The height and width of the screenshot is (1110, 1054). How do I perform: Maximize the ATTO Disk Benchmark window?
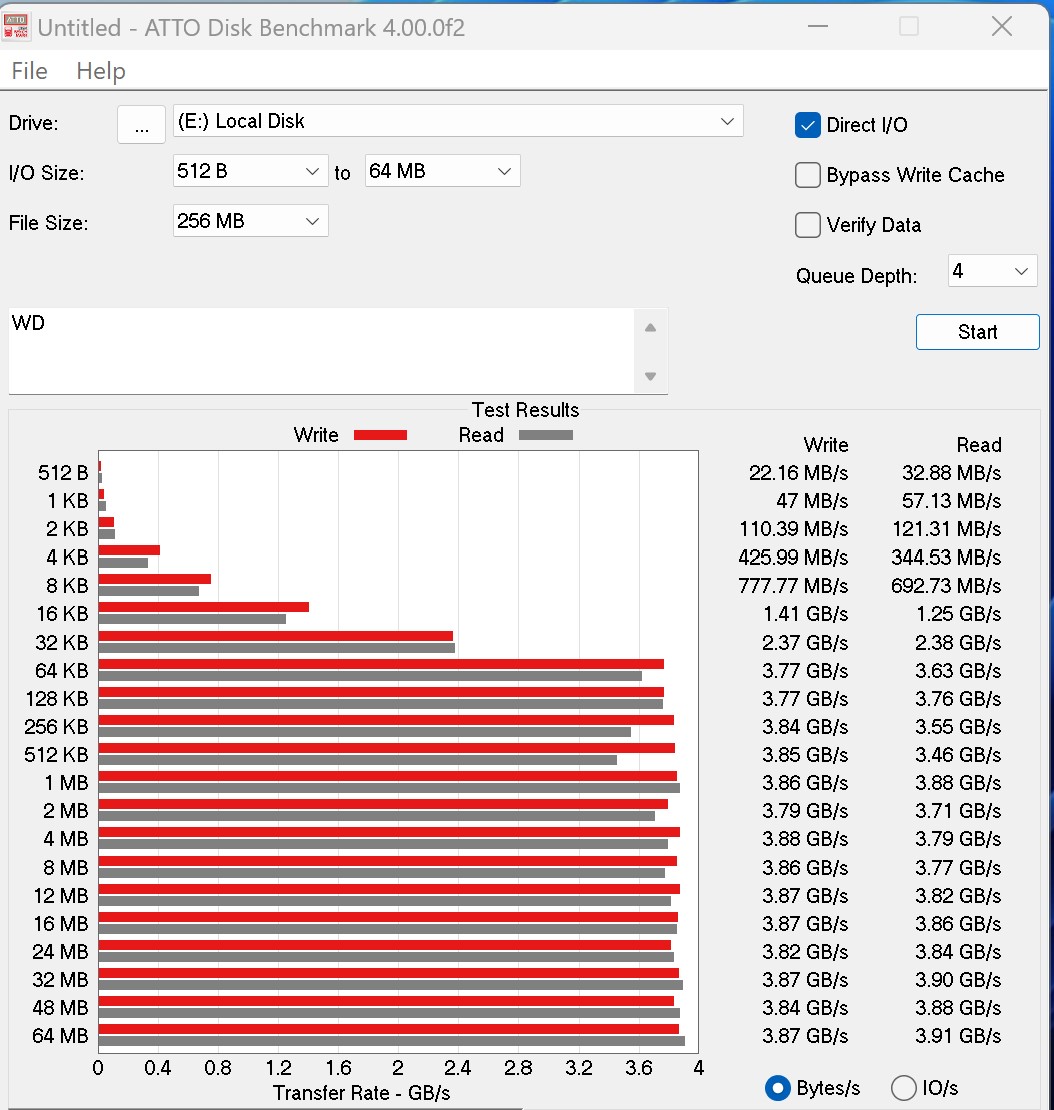[x=908, y=27]
